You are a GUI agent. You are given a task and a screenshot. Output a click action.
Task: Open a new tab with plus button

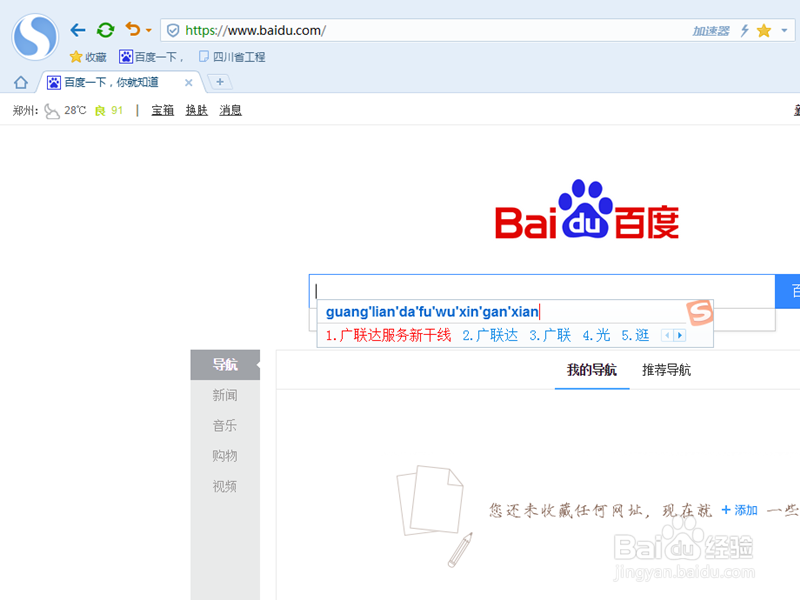[220, 82]
